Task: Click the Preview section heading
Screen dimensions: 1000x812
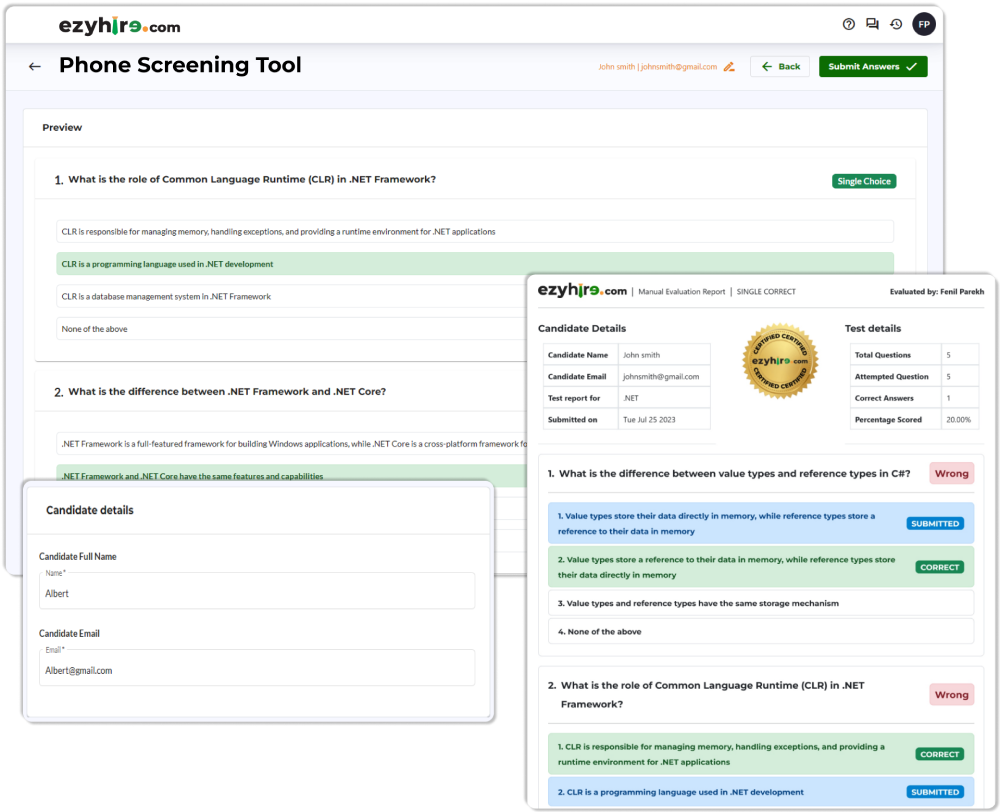Action: tap(62, 128)
